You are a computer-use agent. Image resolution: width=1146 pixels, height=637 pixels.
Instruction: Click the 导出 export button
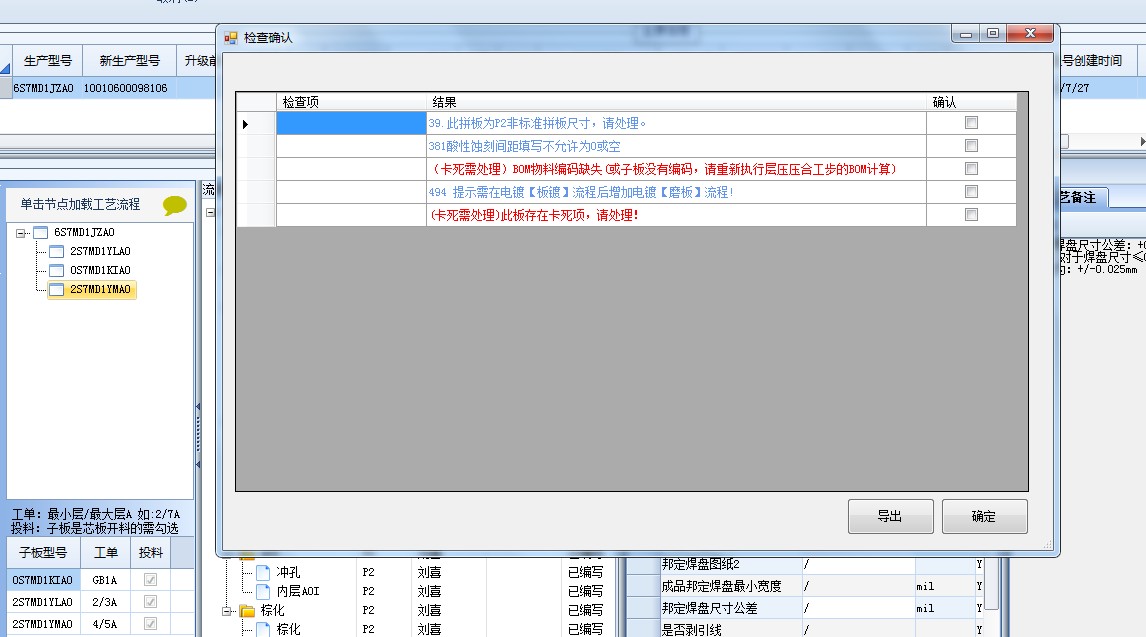(890, 516)
